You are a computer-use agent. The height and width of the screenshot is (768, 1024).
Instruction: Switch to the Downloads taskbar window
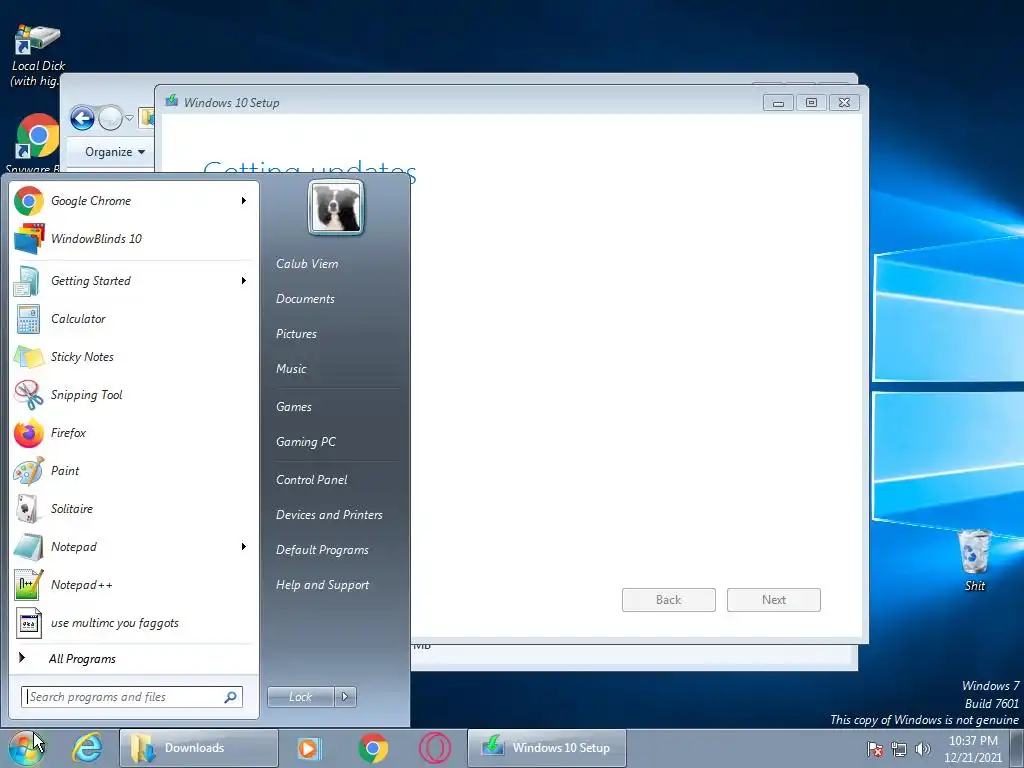click(x=199, y=748)
